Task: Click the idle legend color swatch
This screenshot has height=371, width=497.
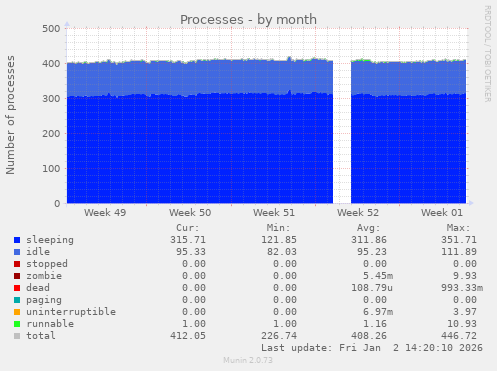Action: [x=17, y=252]
